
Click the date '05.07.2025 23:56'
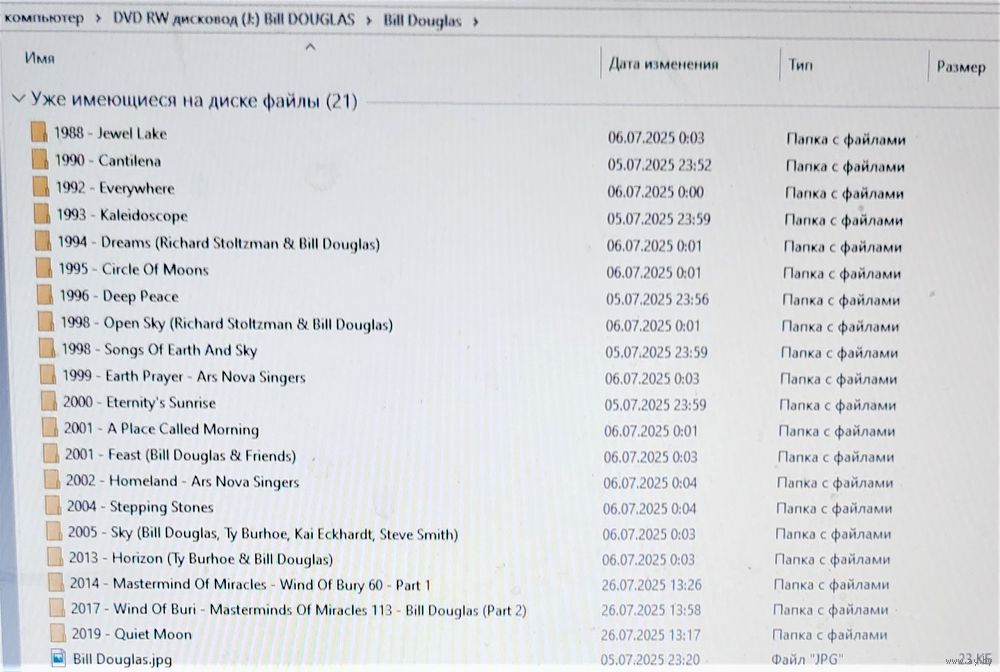pyautogui.click(x=658, y=299)
